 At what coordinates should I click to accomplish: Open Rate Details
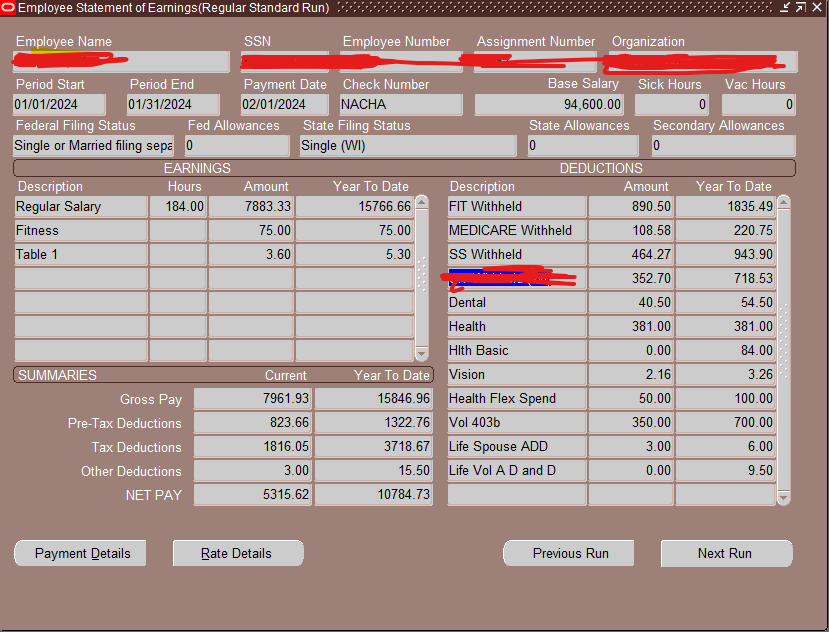237,553
